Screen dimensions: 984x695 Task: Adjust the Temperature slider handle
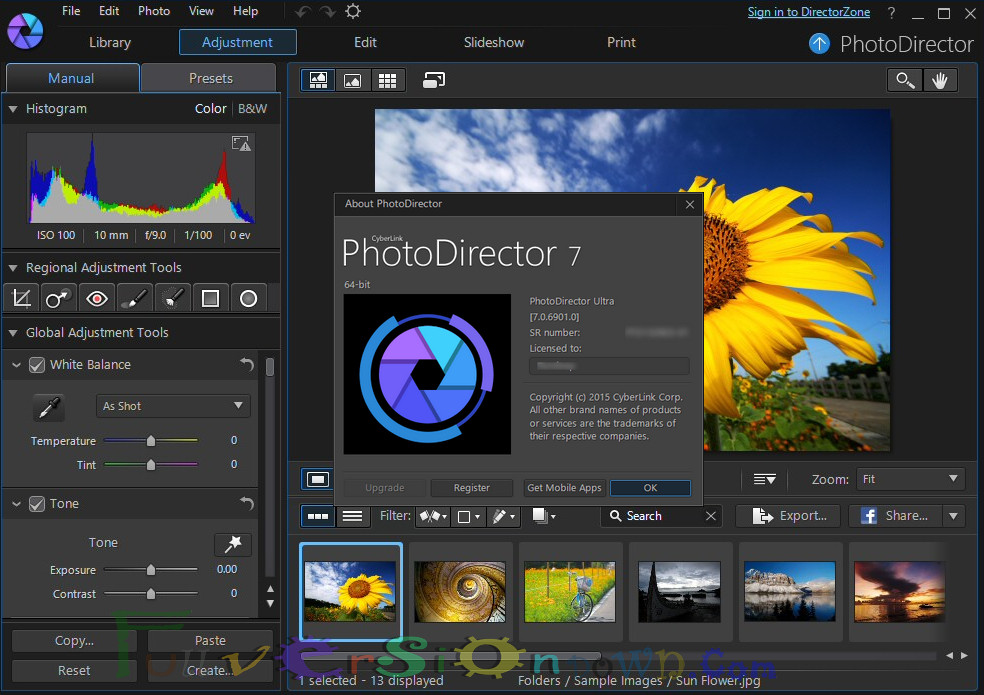(151, 441)
